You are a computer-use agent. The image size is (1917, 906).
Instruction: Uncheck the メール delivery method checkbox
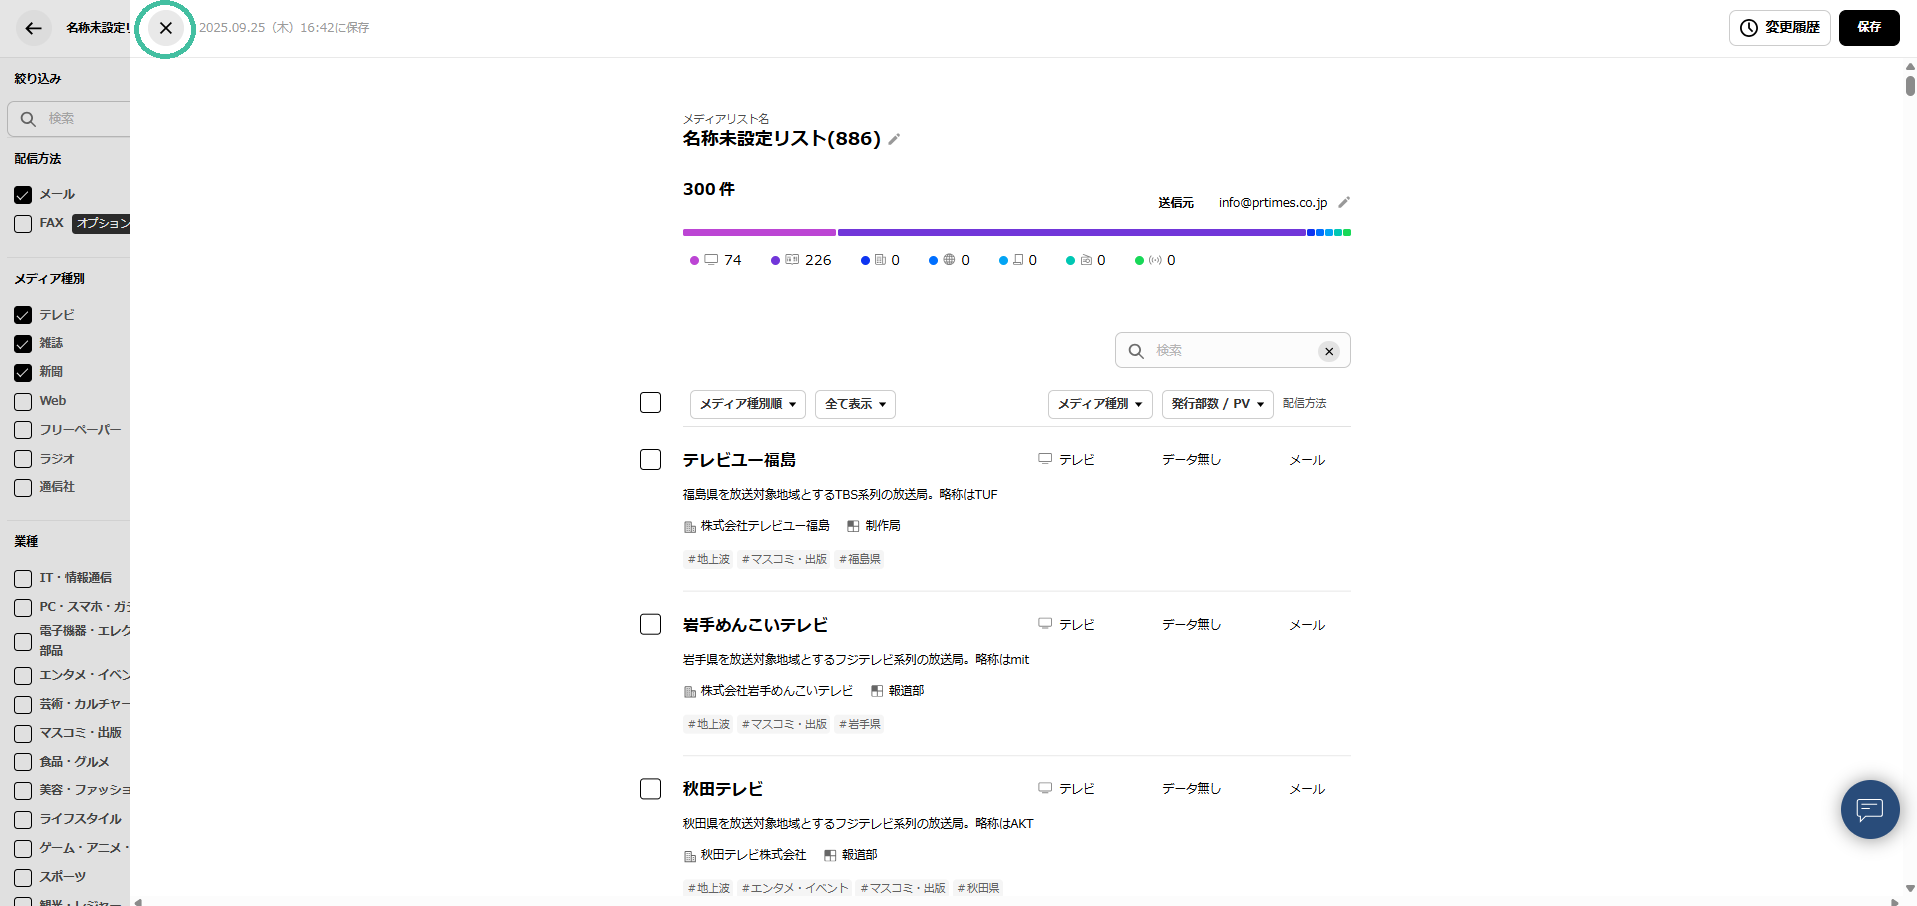click(23, 195)
